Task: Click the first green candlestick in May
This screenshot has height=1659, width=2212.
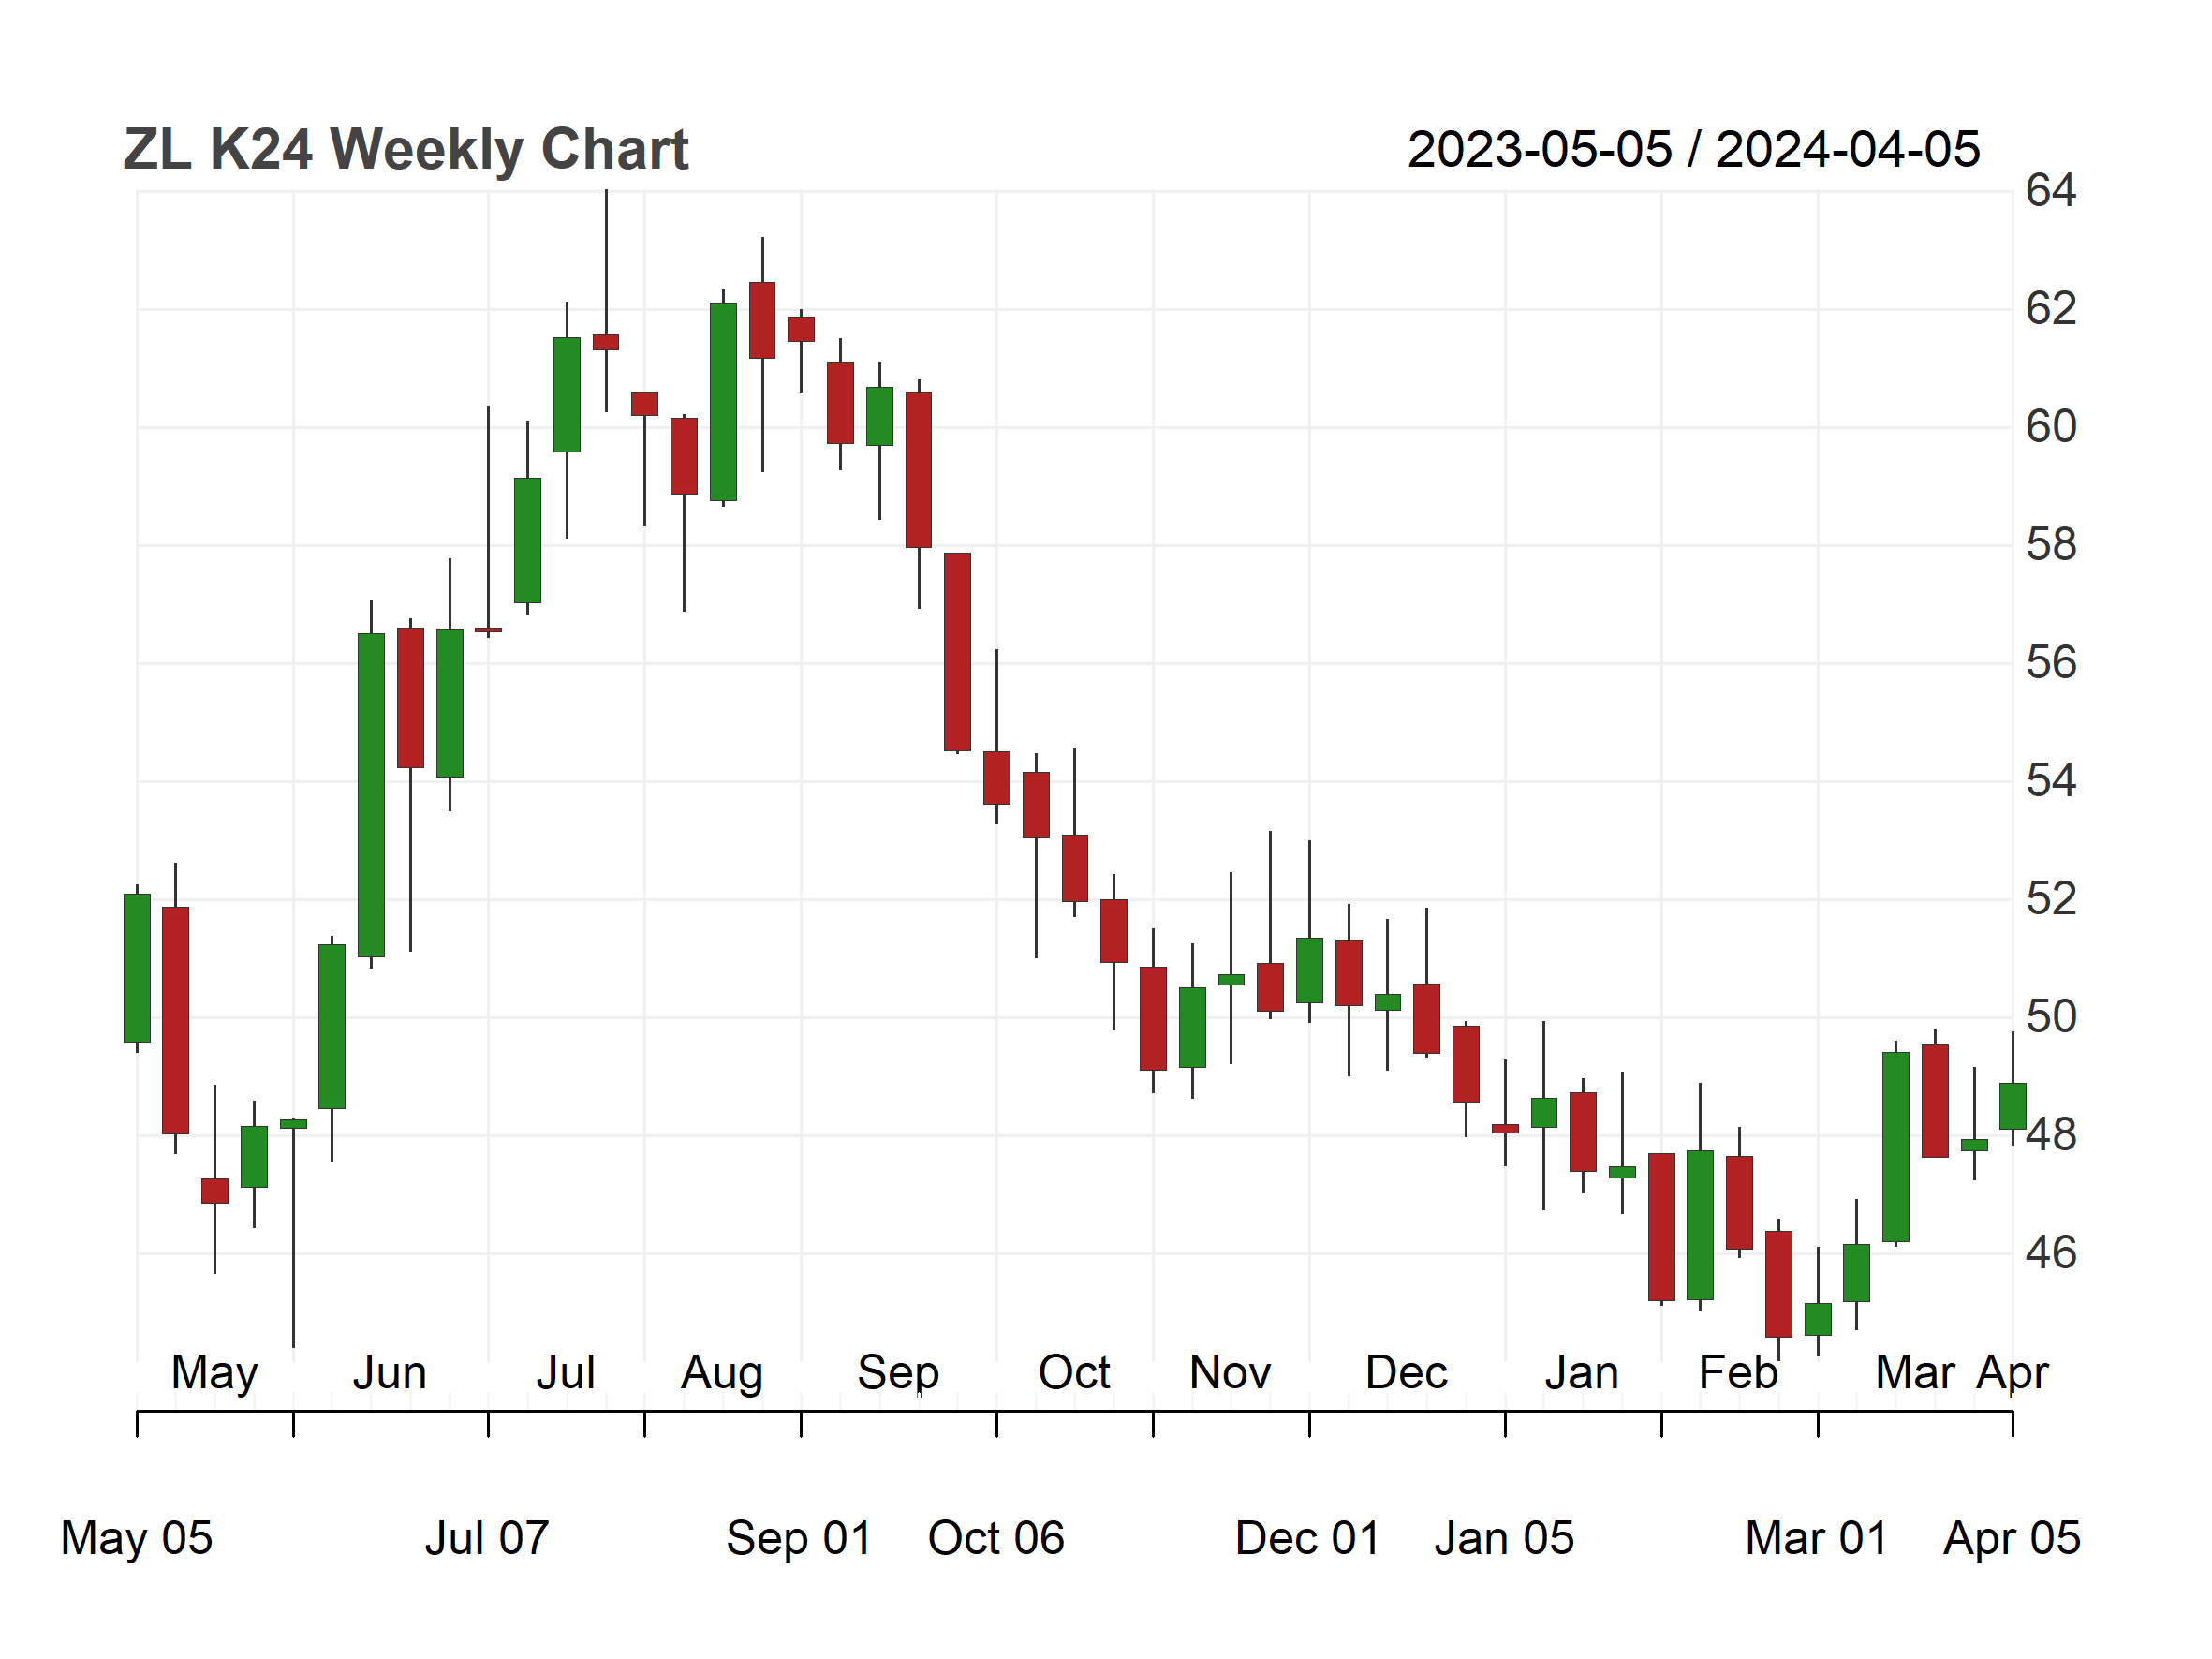Action: tap(137, 968)
